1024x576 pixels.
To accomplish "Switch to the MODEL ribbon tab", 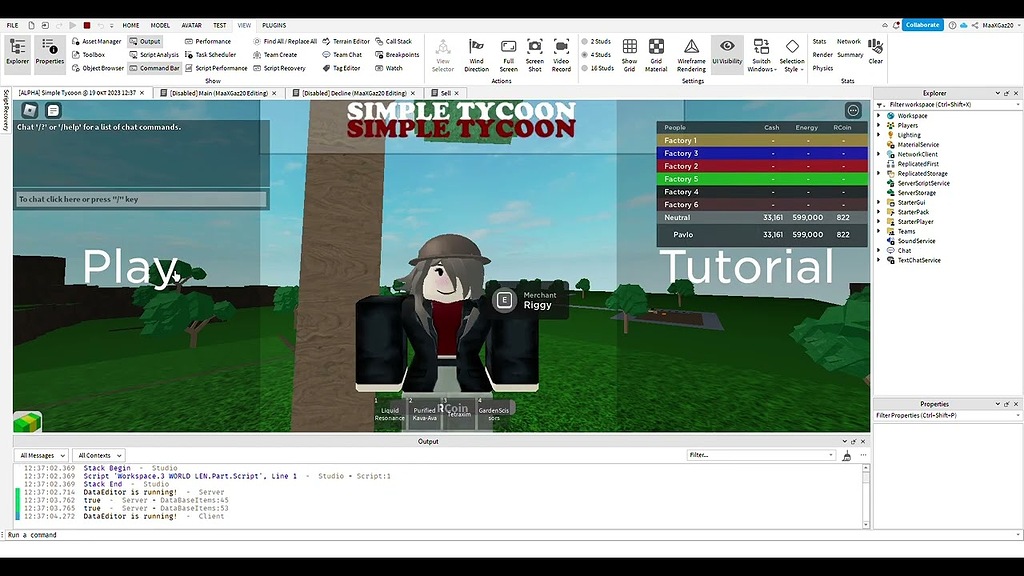I will pyautogui.click(x=161, y=25).
